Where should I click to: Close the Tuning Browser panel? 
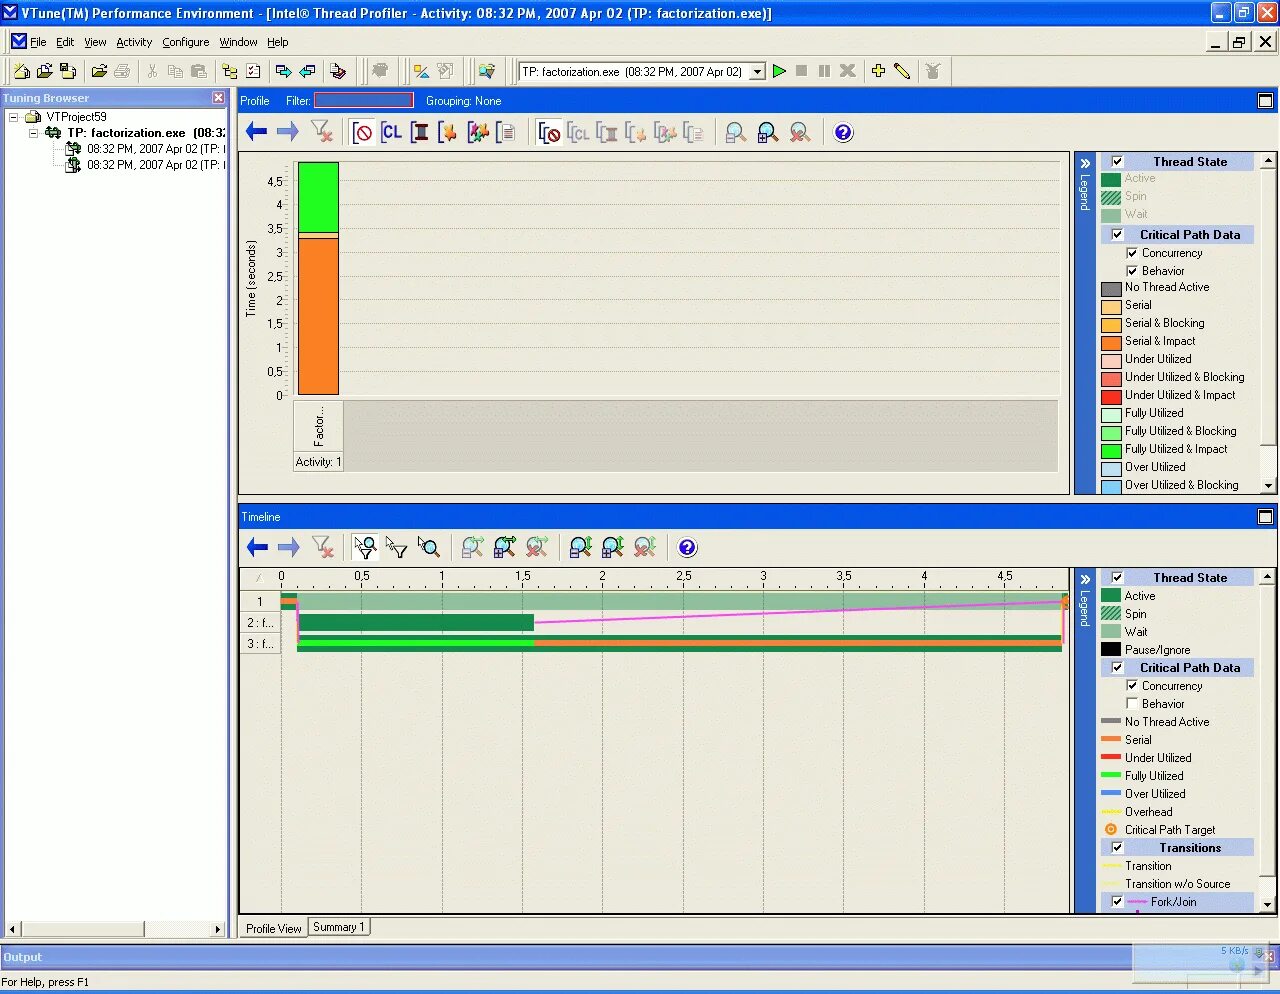coord(219,97)
